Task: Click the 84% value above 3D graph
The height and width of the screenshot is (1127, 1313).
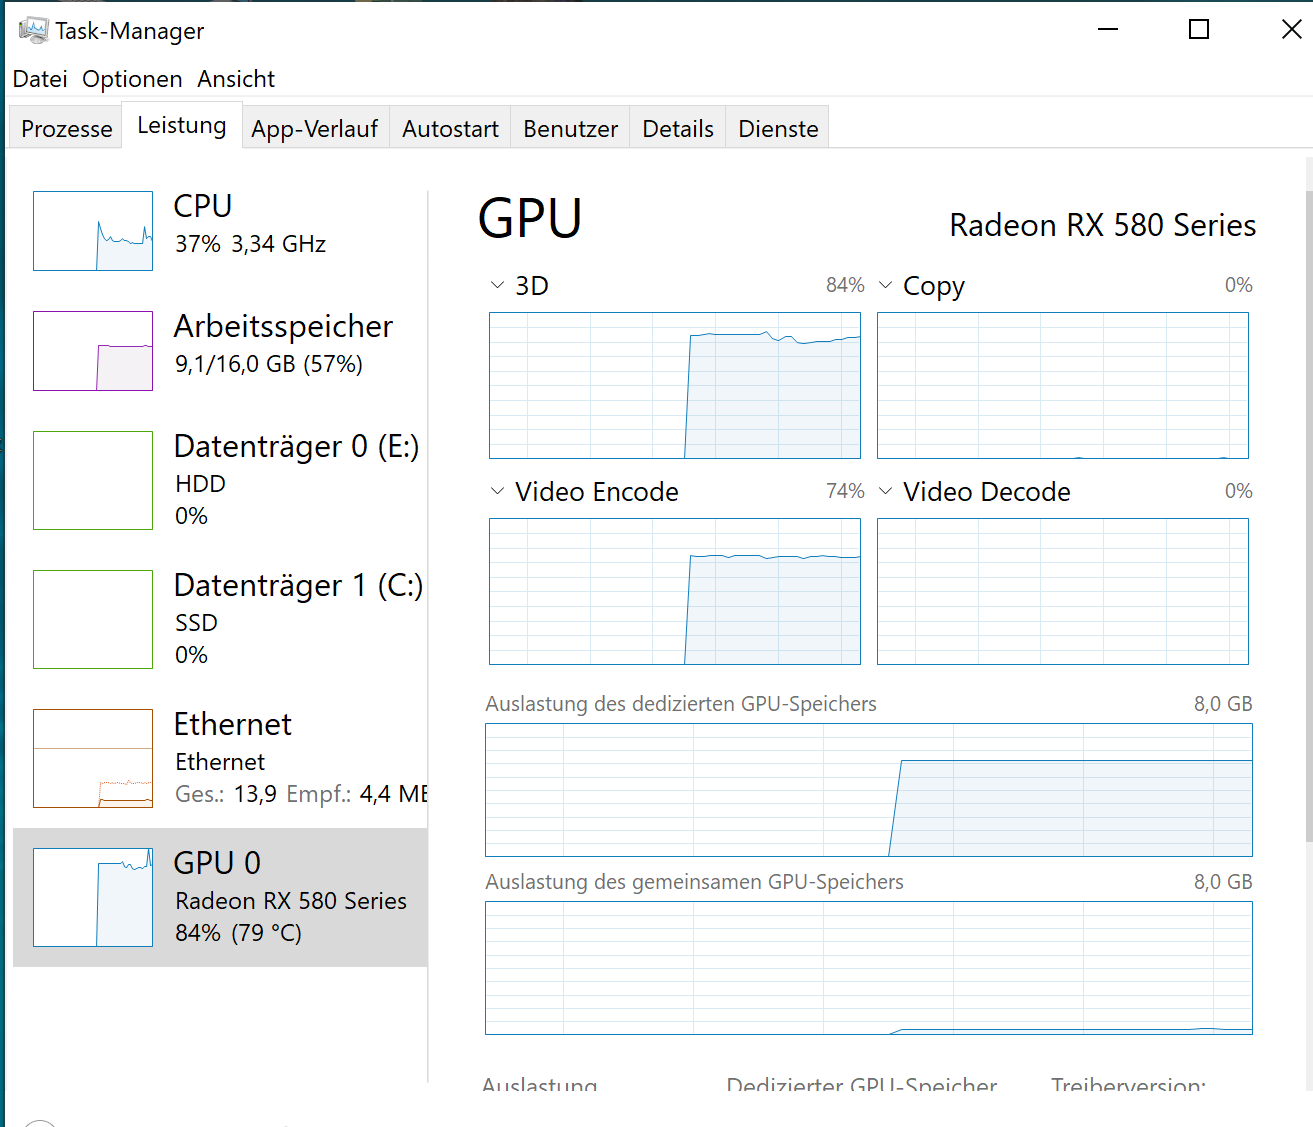Action: click(x=845, y=285)
